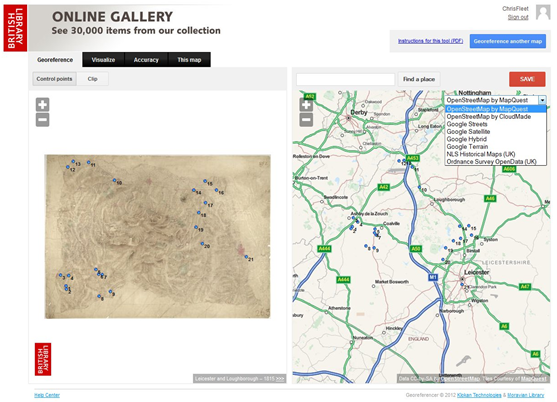Viewport: 557px width, 402px height.
Task: Choose OpenStreetMap by MapQuest option
Action: click(496, 109)
